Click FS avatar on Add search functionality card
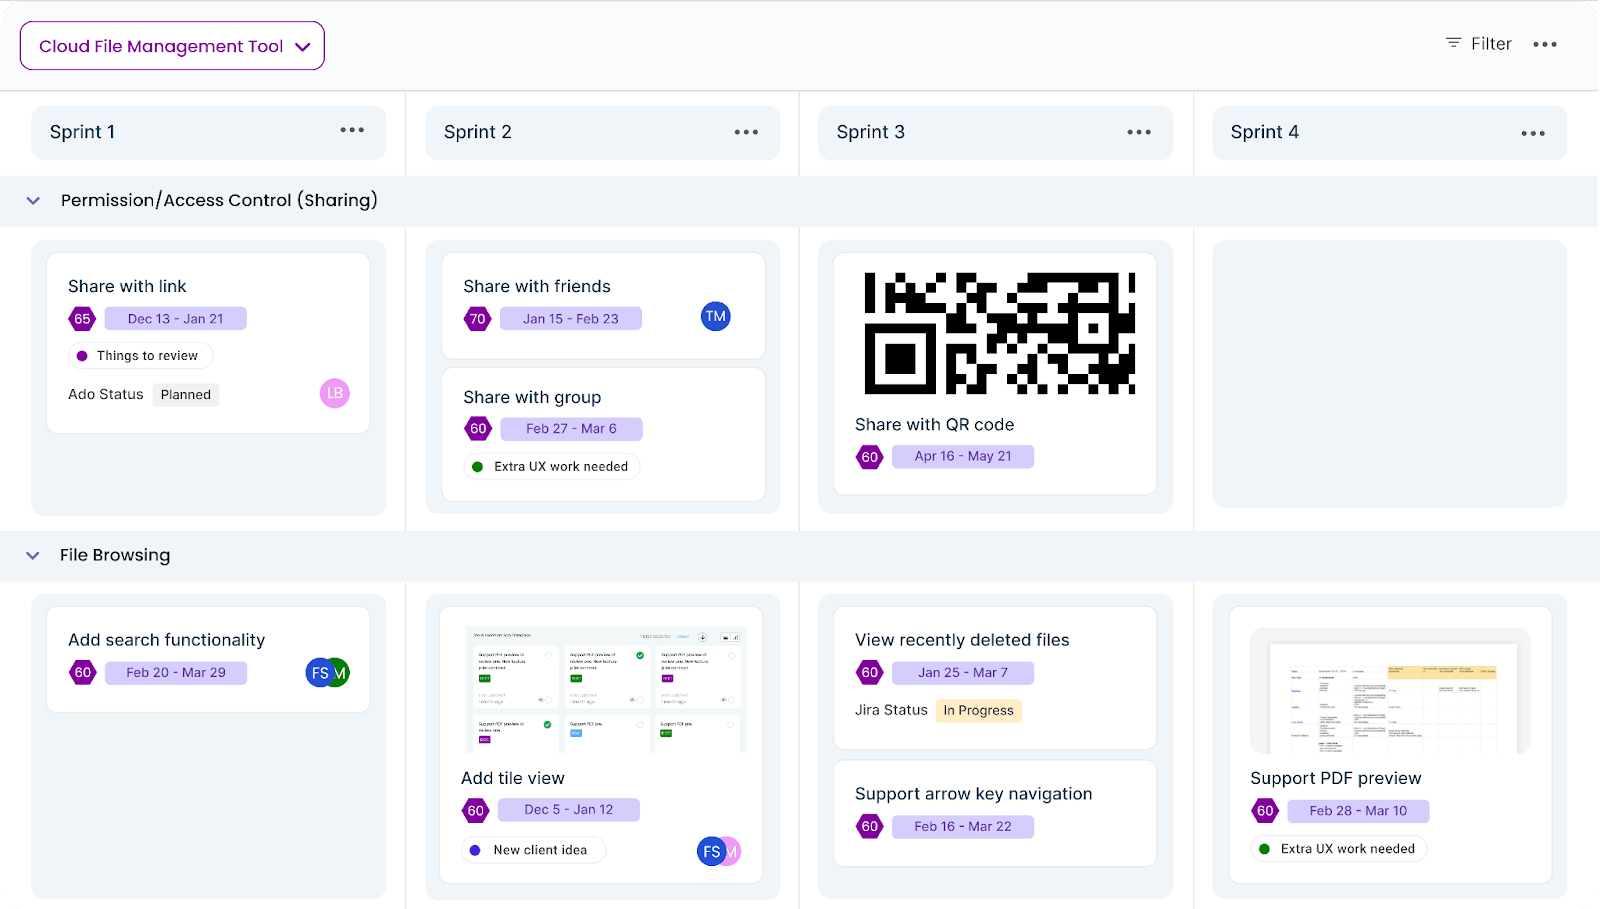Screen dimensions: 1600x909 coord(318,672)
